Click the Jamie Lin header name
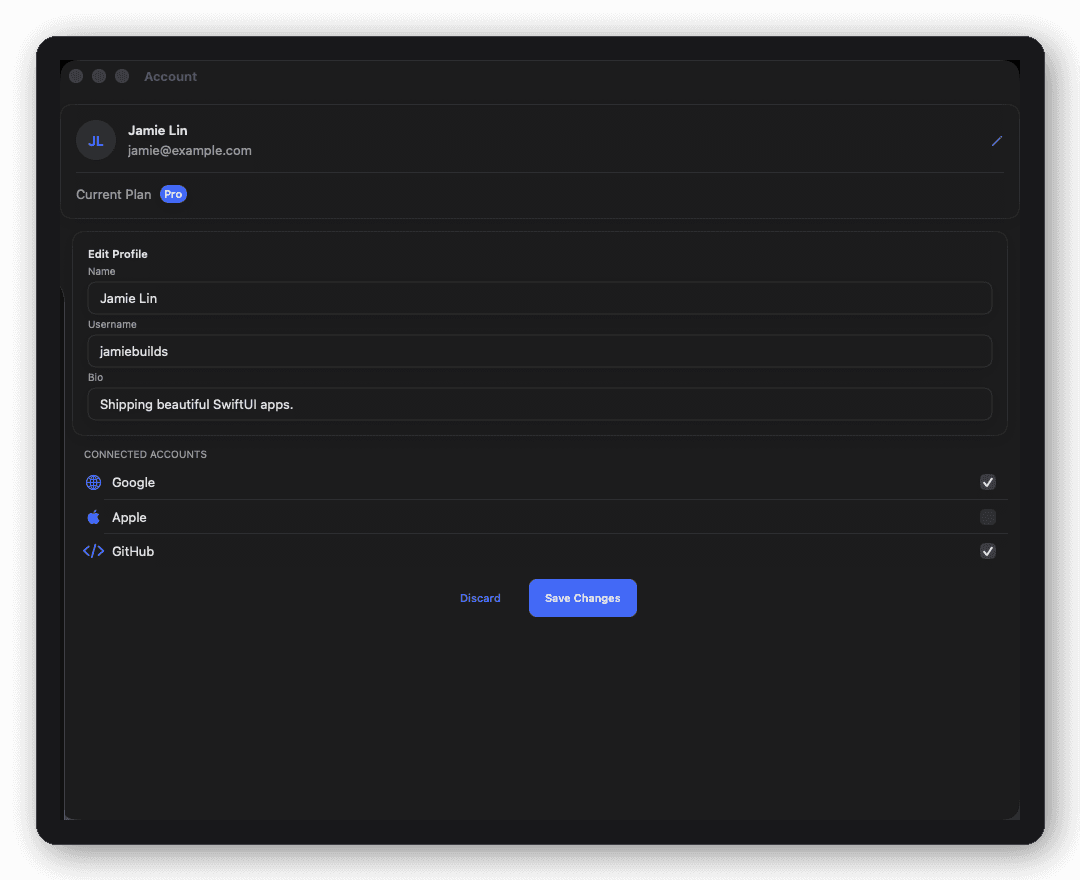The height and width of the screenshot is (880, 1080). (158, 130)
